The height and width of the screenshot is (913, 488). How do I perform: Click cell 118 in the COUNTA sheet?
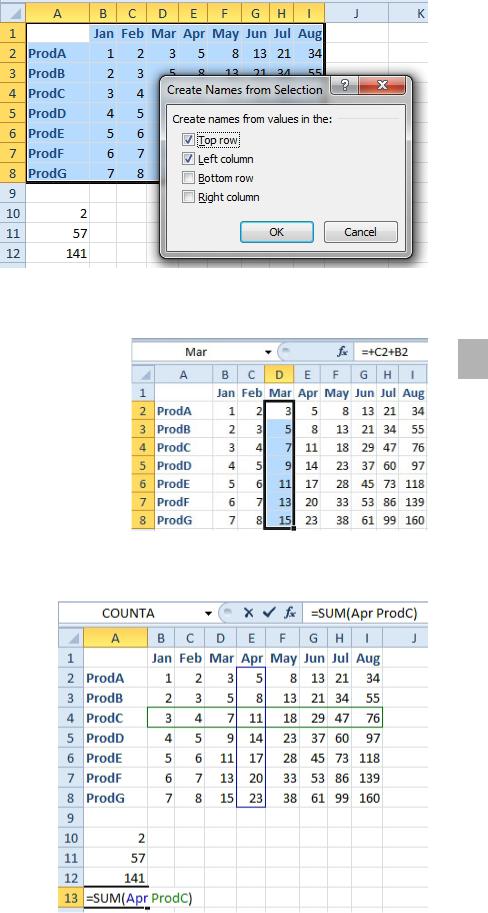click(x=367, y=758)
